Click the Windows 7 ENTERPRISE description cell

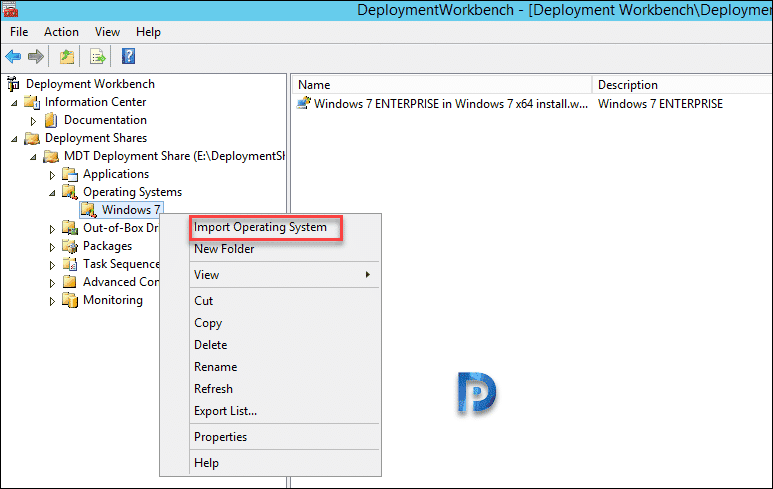point(660,104)
